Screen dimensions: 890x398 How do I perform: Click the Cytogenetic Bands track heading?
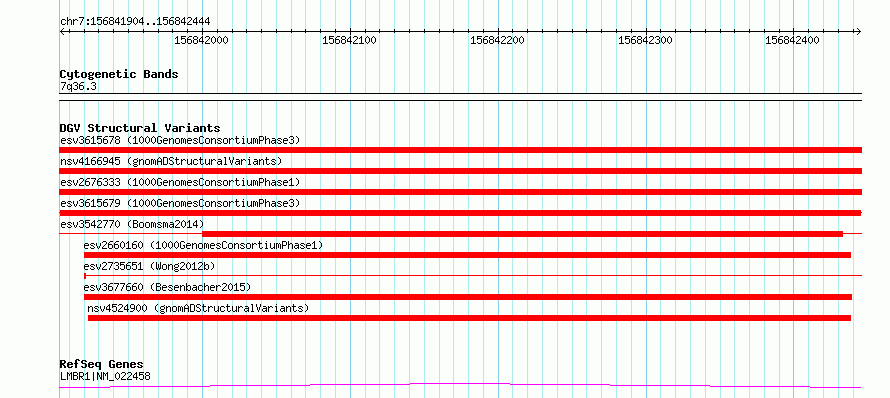click(119, 74)
